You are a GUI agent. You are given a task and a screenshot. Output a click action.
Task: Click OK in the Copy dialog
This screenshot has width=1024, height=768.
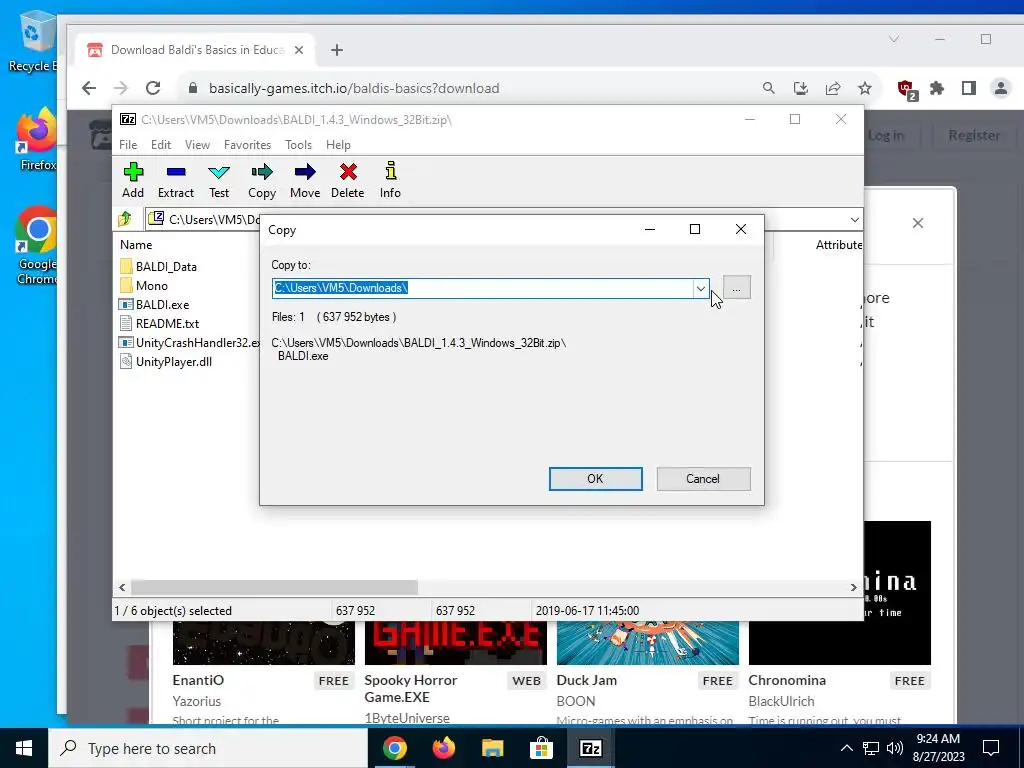tap(595, 479)
